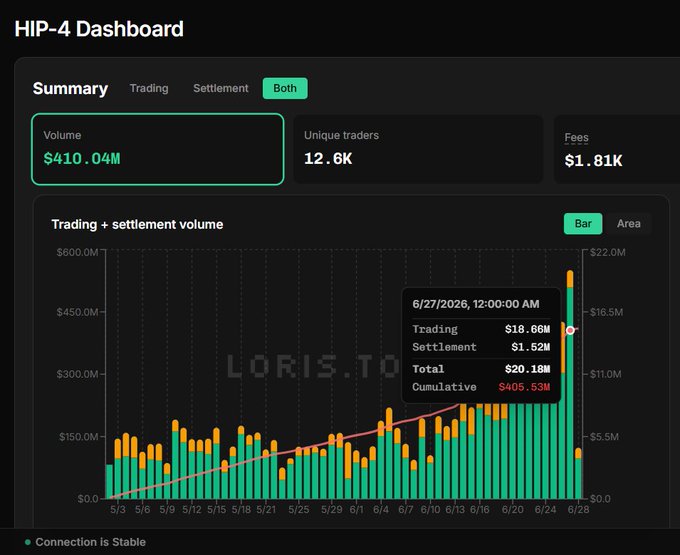Click the 6/28 date axis label

(579, 509)
